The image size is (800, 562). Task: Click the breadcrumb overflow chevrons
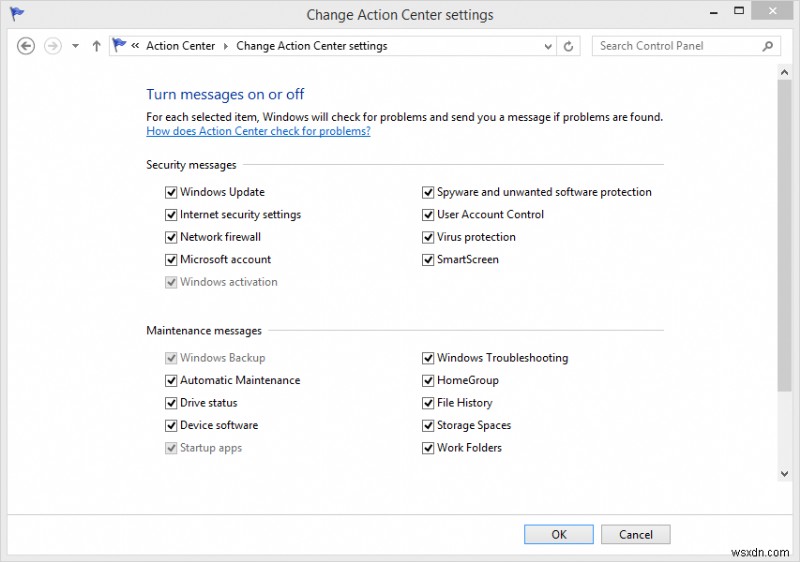(x=135, y=46)
